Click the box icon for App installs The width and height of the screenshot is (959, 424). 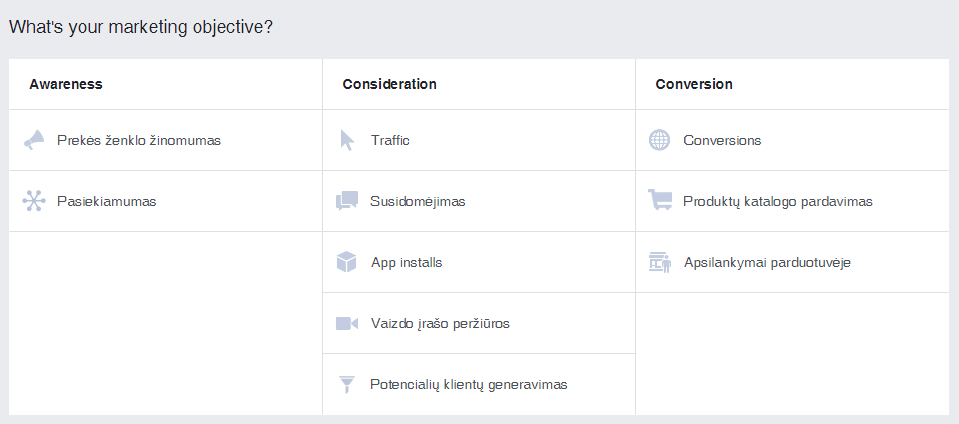(x=347, y=262)
